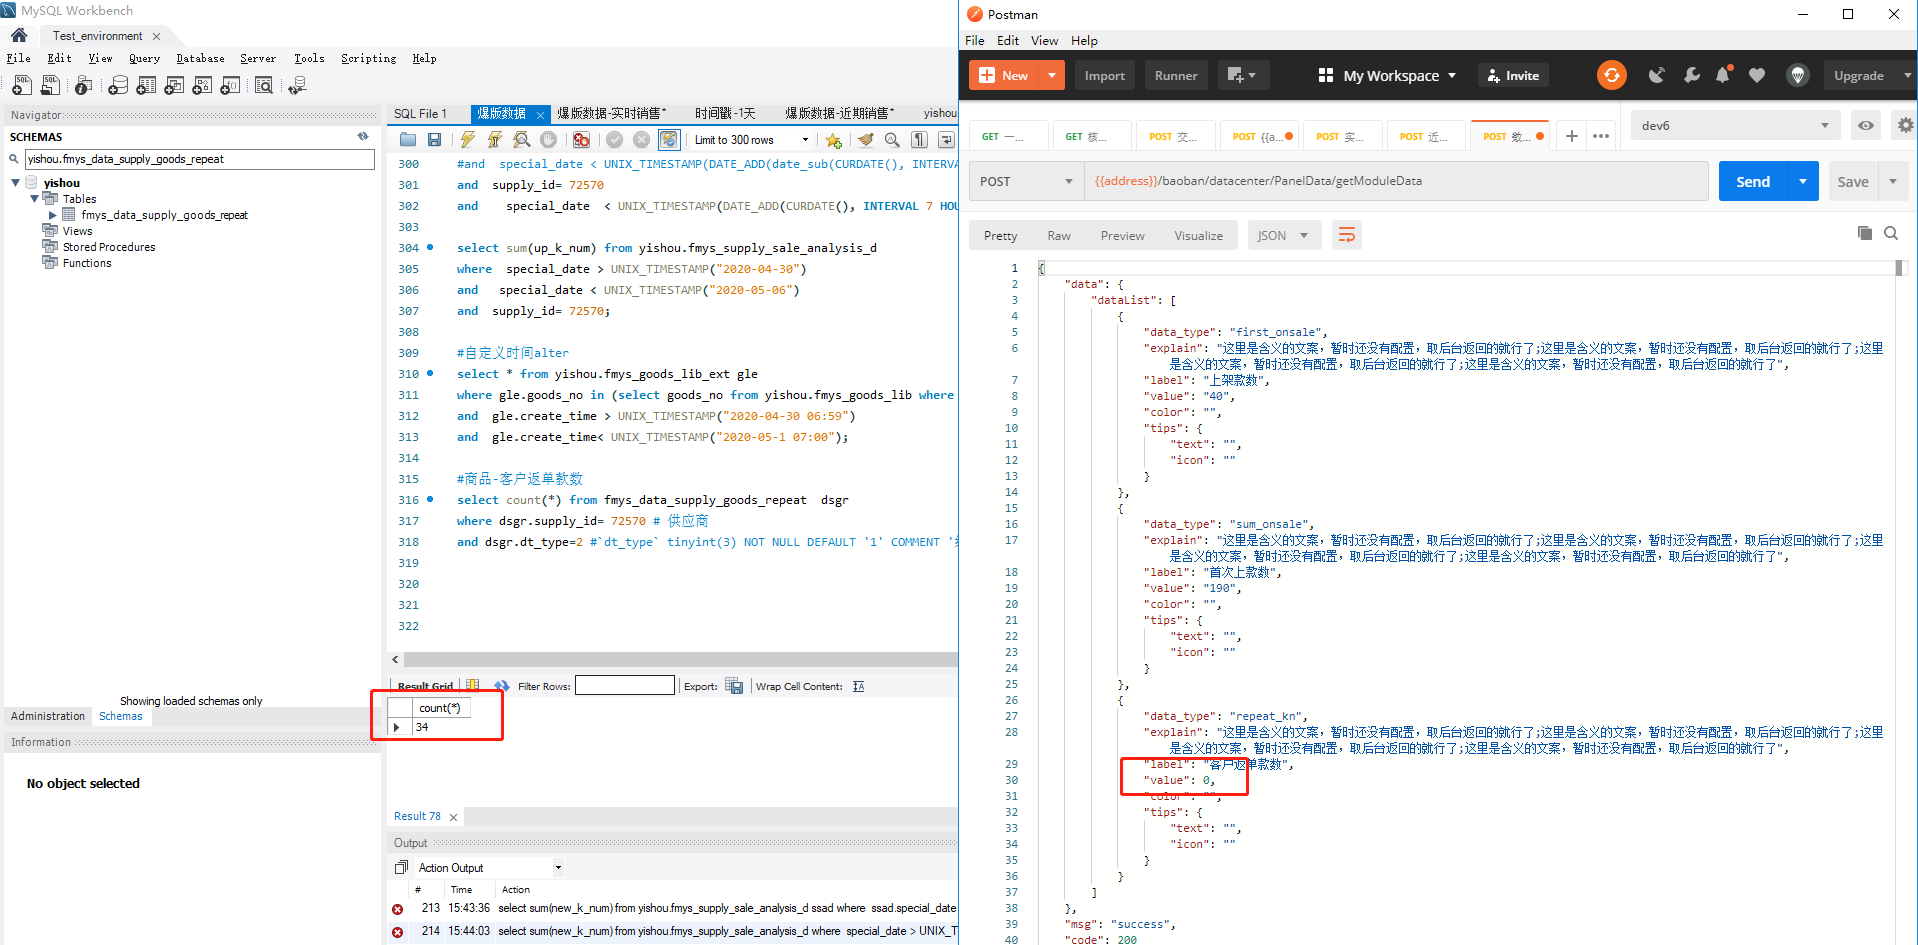Toggle editor word wrap icon
The width and height of the screenshot is (1918, 945).
[946, 140]
